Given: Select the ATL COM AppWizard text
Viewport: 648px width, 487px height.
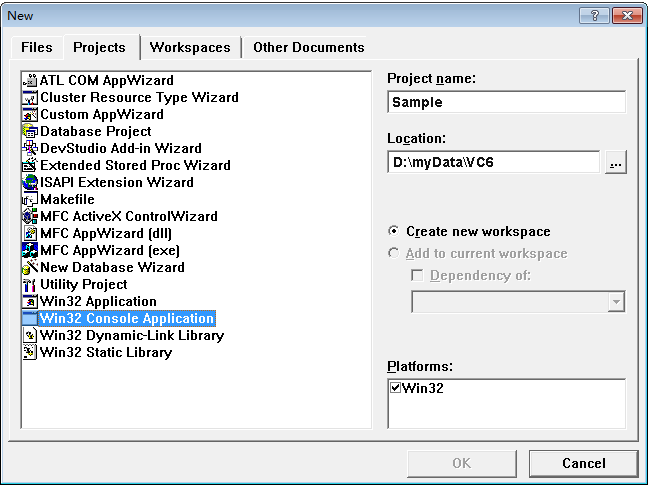Looking at the screenshot, I should pyautogui.click(x=107, y=80).
